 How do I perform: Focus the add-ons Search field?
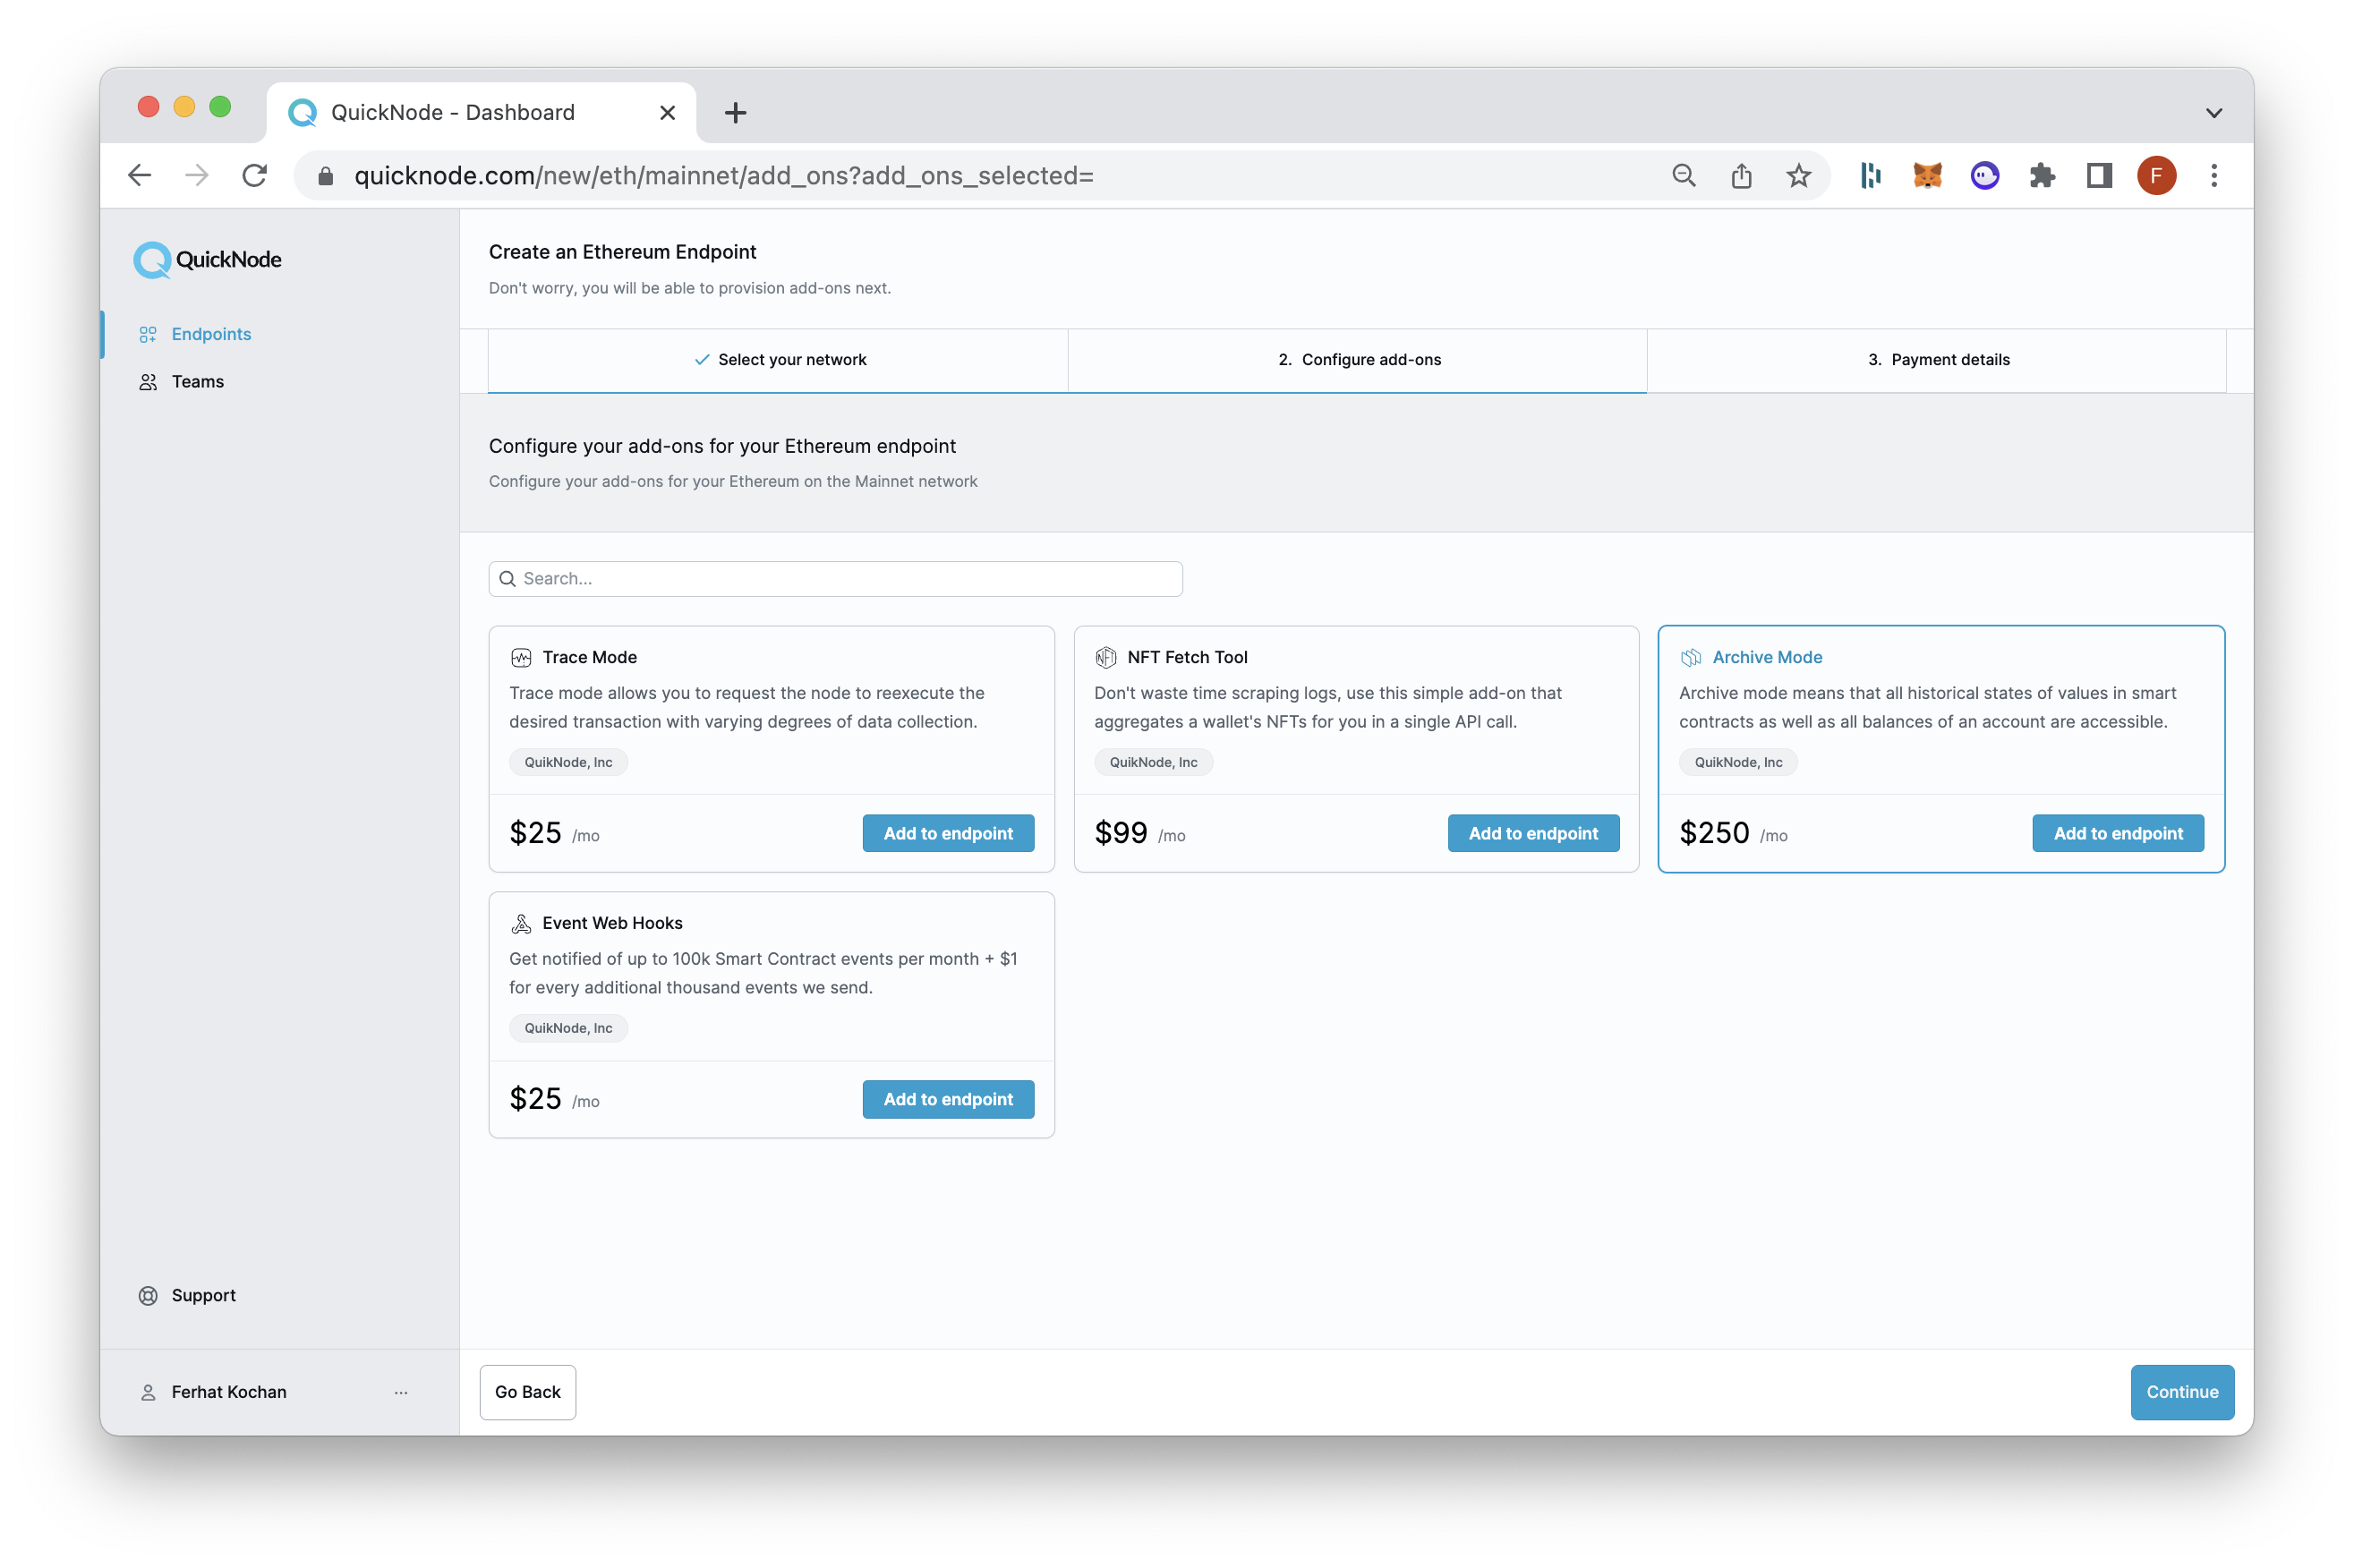point(835,579)
